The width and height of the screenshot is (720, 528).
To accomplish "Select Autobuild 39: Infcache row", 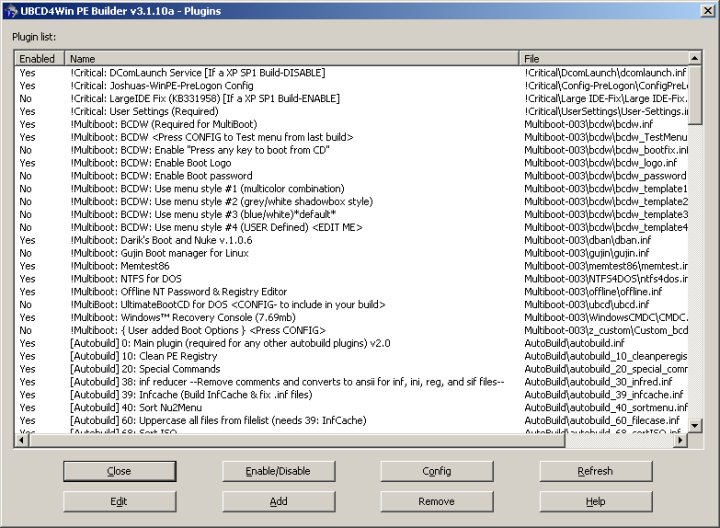I will pos(351,394).
